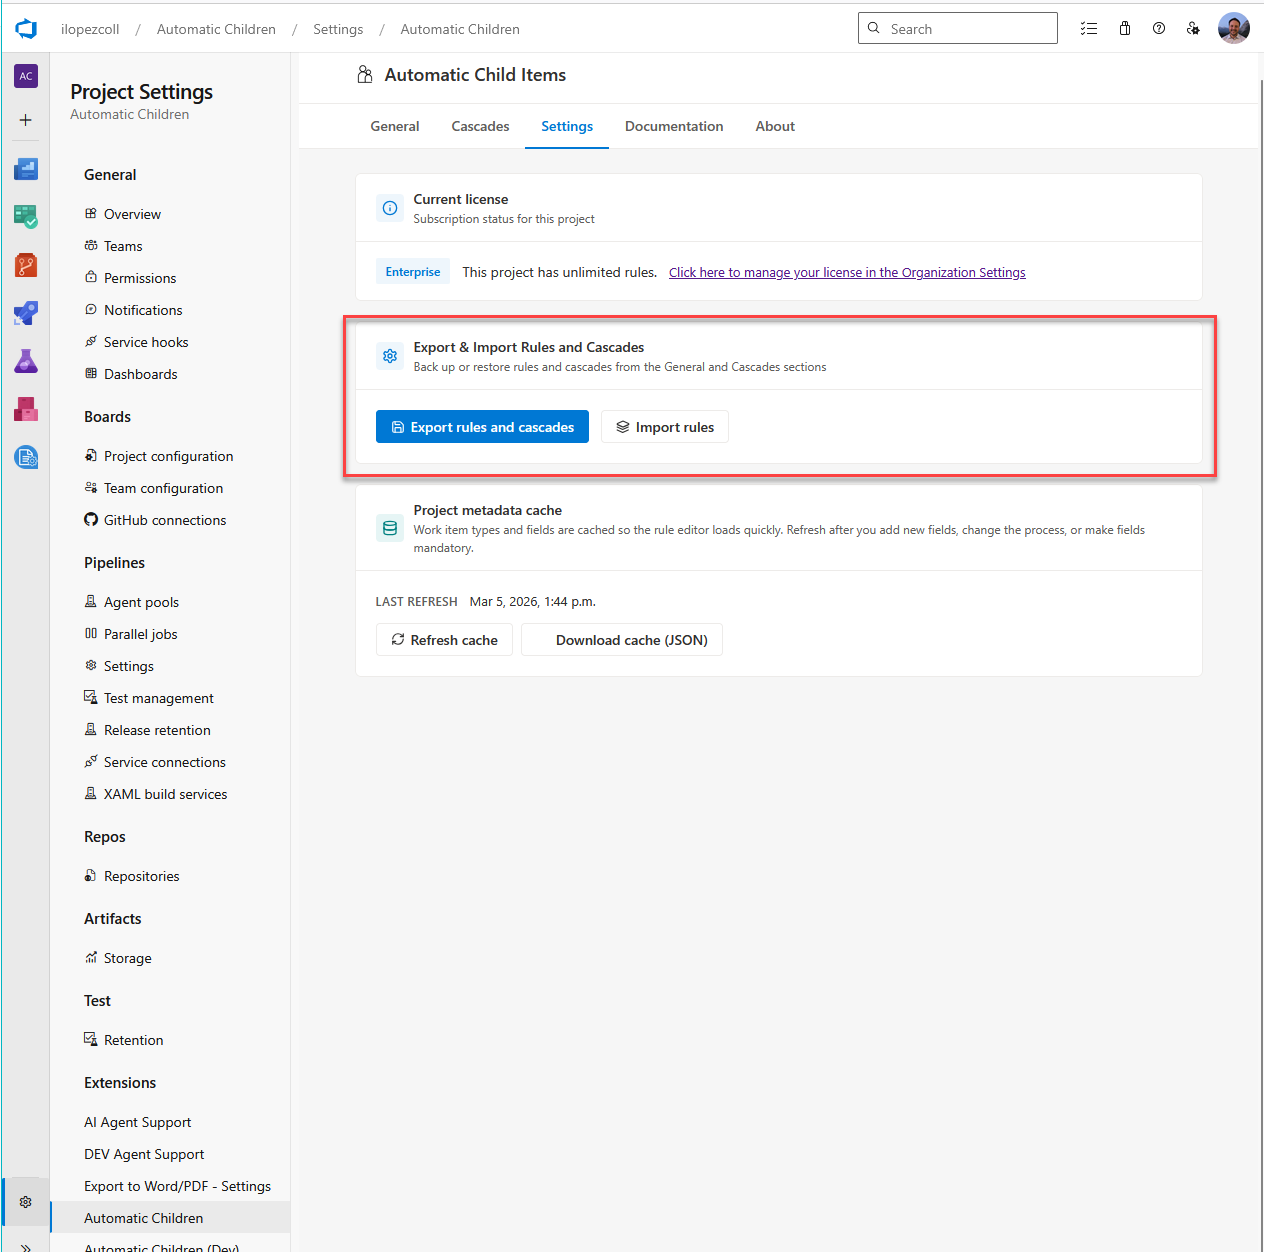This screenshot has width=1264, height=1252.
Task: Open the Organization Settings license link
Action: (x=847, y=272)
